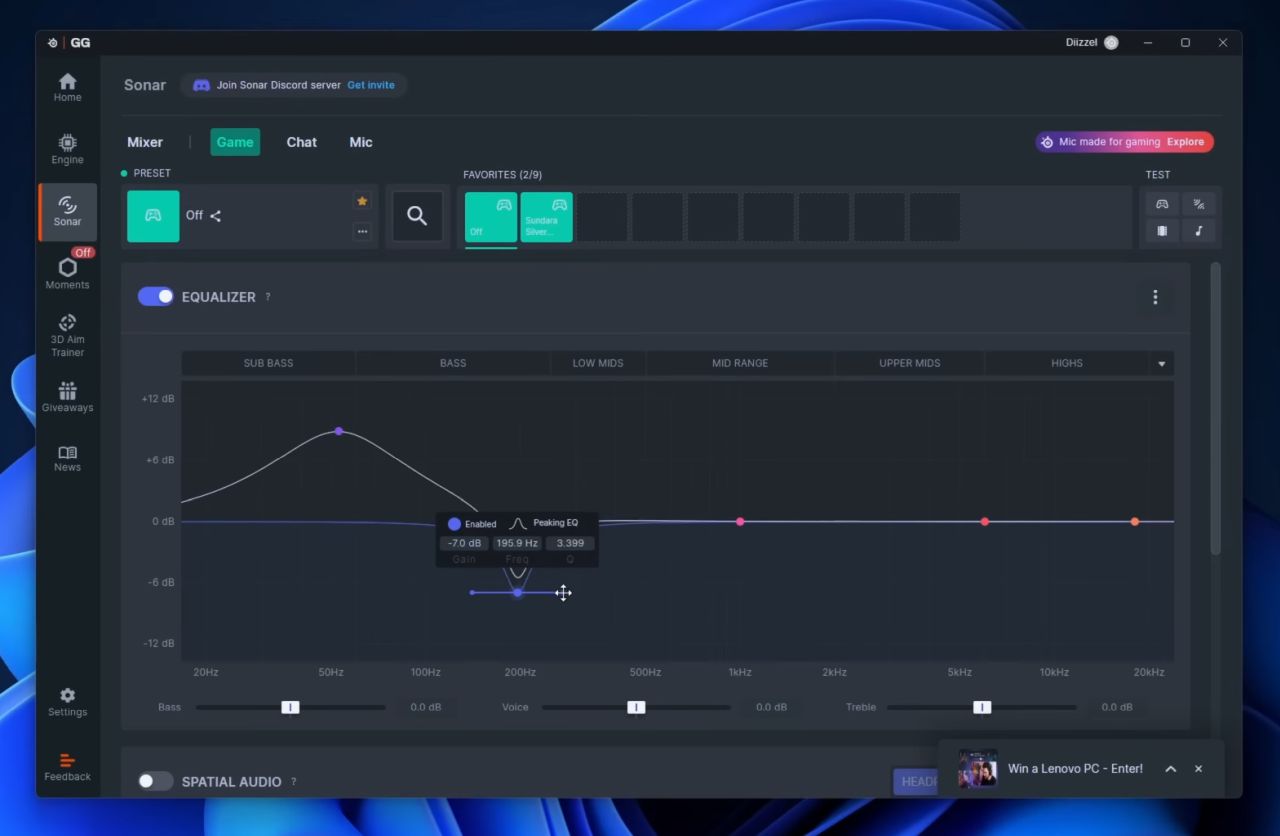The height and width of the screenshot is (836, 1280).
Task: Open Settings gear in sidebar
Action: point(67,702)
